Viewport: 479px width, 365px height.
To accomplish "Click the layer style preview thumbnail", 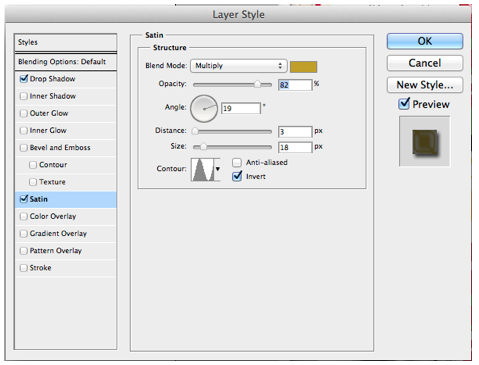I will pyautogui.click(x=425, y=141).
